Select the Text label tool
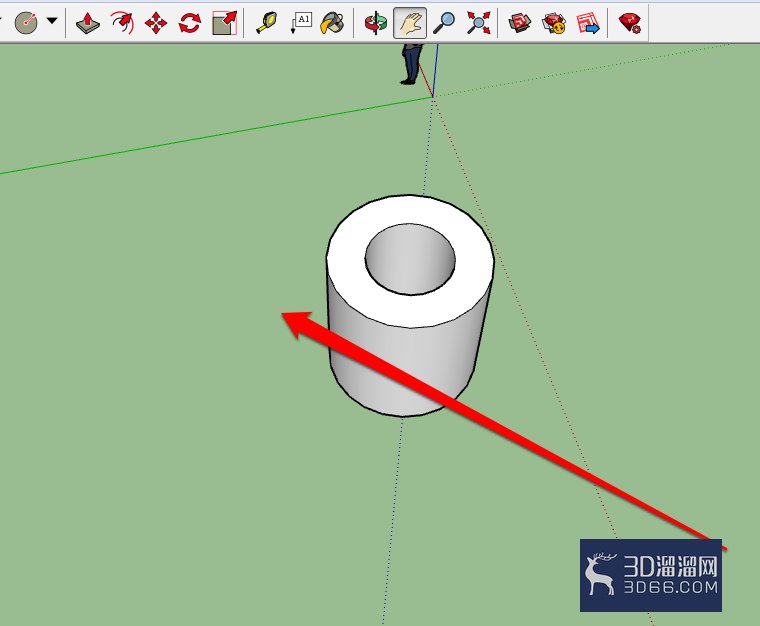Image resolution: width=760 pixels, height=626 pixels. [300, 23]
